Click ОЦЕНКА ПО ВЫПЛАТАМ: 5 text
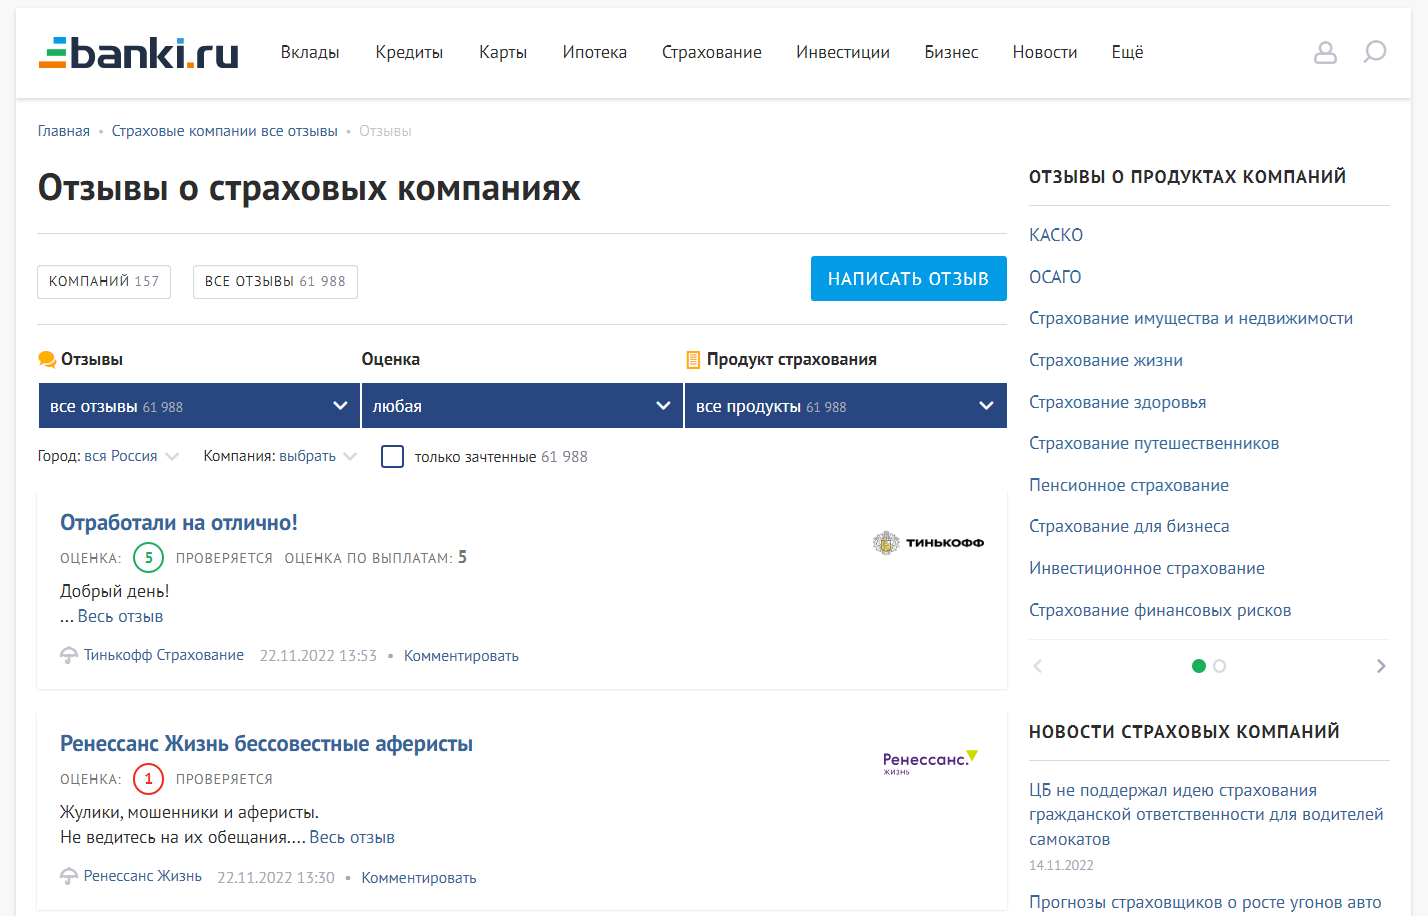Image resolution: width=1428 pixels, height=916 pixels. pyautogui.click(x=376, y=558)
